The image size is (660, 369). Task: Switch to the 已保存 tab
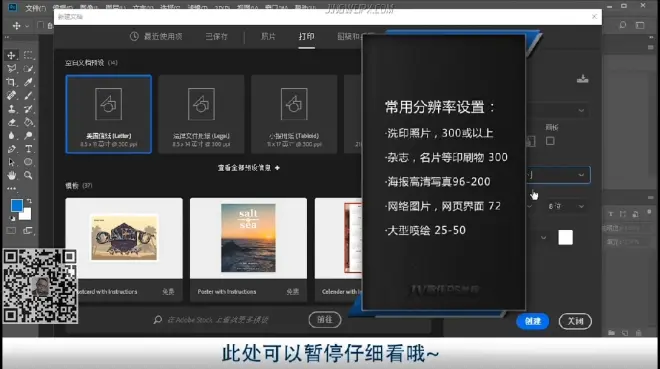coord(216,37)
